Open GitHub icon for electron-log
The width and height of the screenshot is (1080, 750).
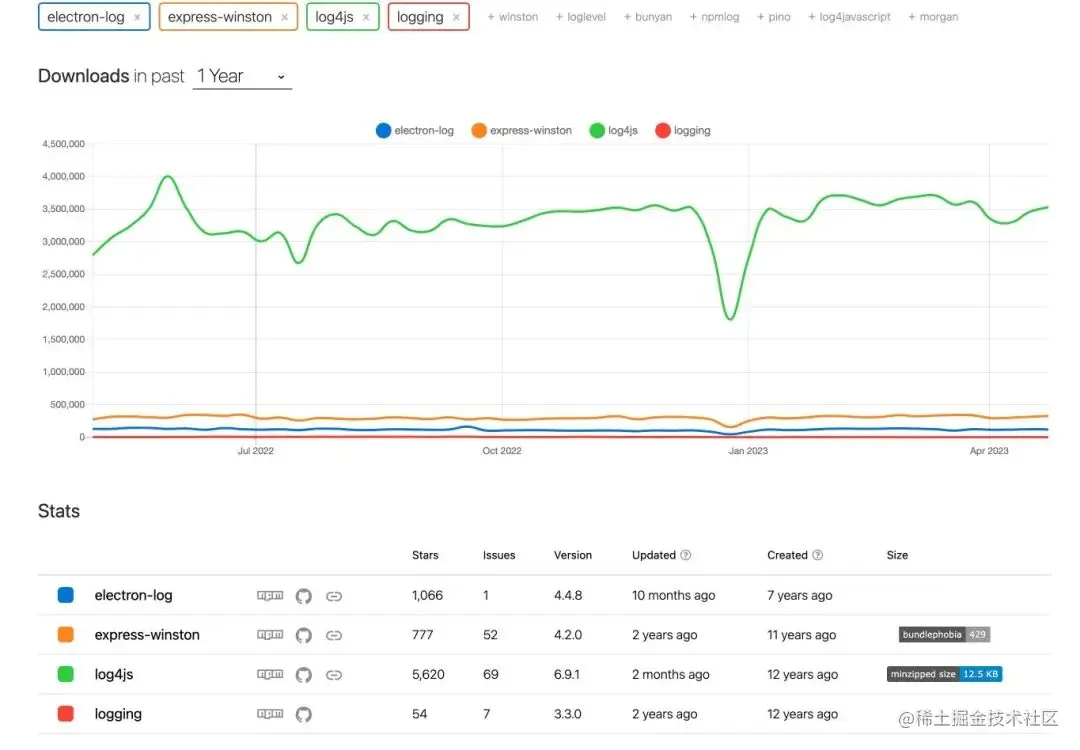pyautogui.click(x=304, y=596)
